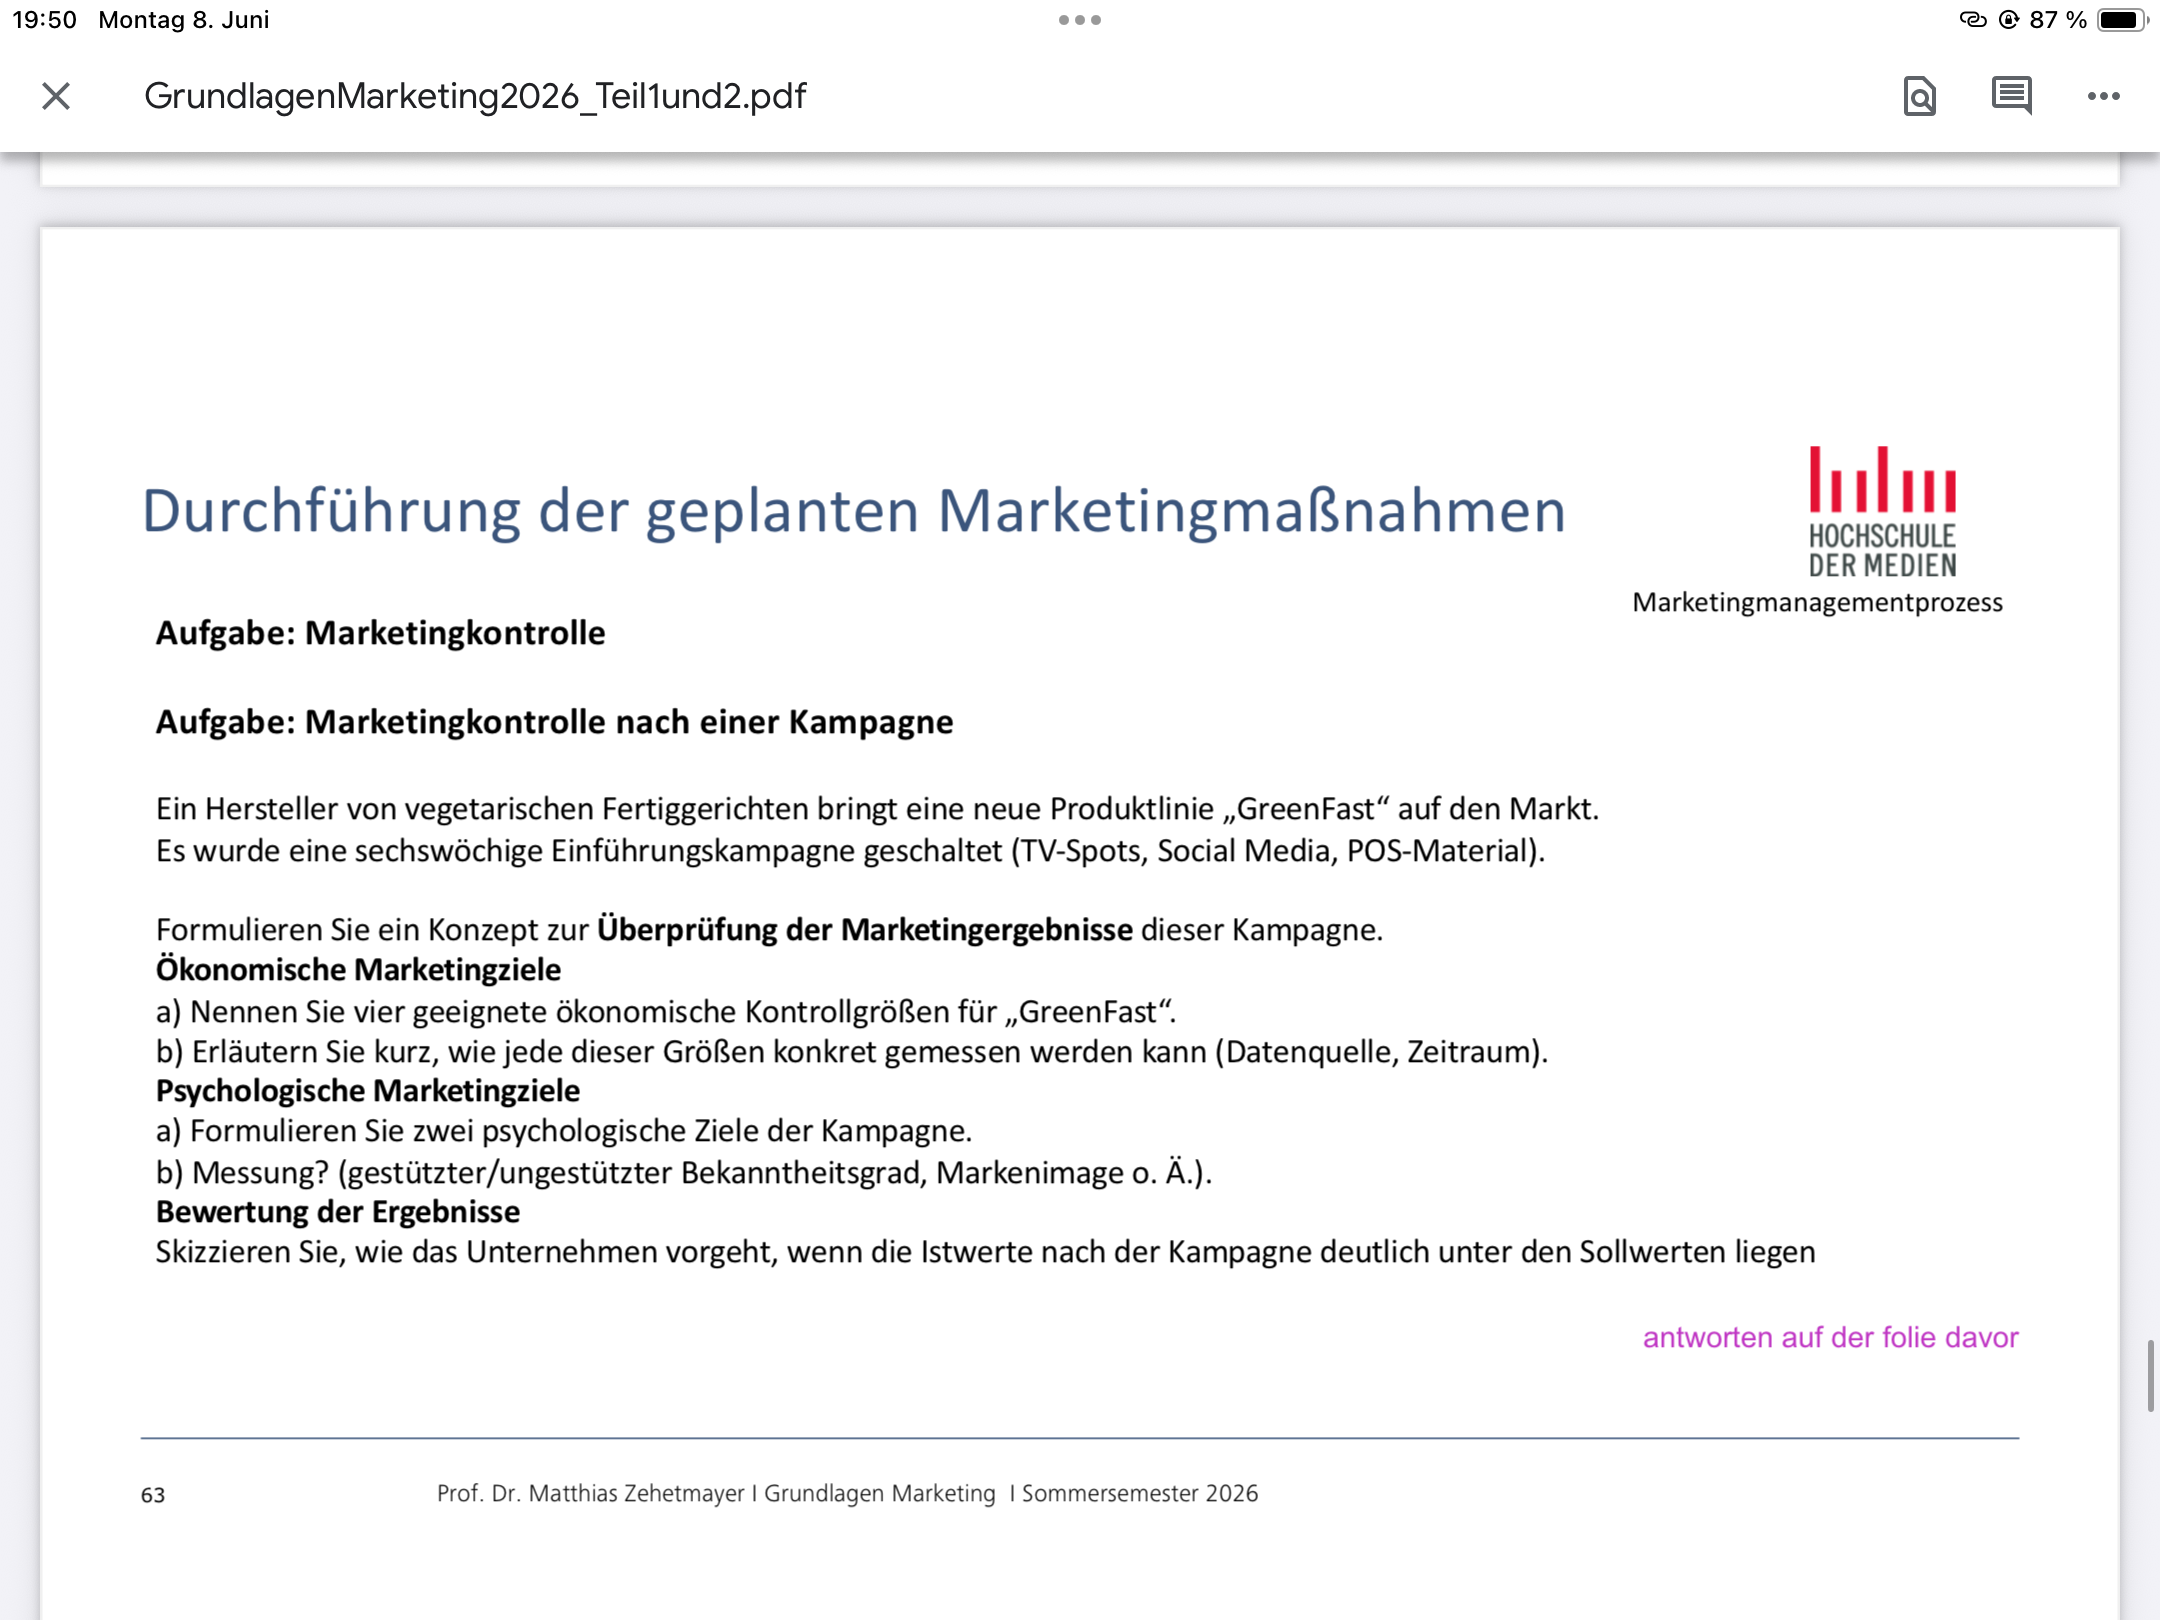Viewport: 2160px width, 1620px height.
Task: Open the search-in-document icon
Action: (1919, 96)
